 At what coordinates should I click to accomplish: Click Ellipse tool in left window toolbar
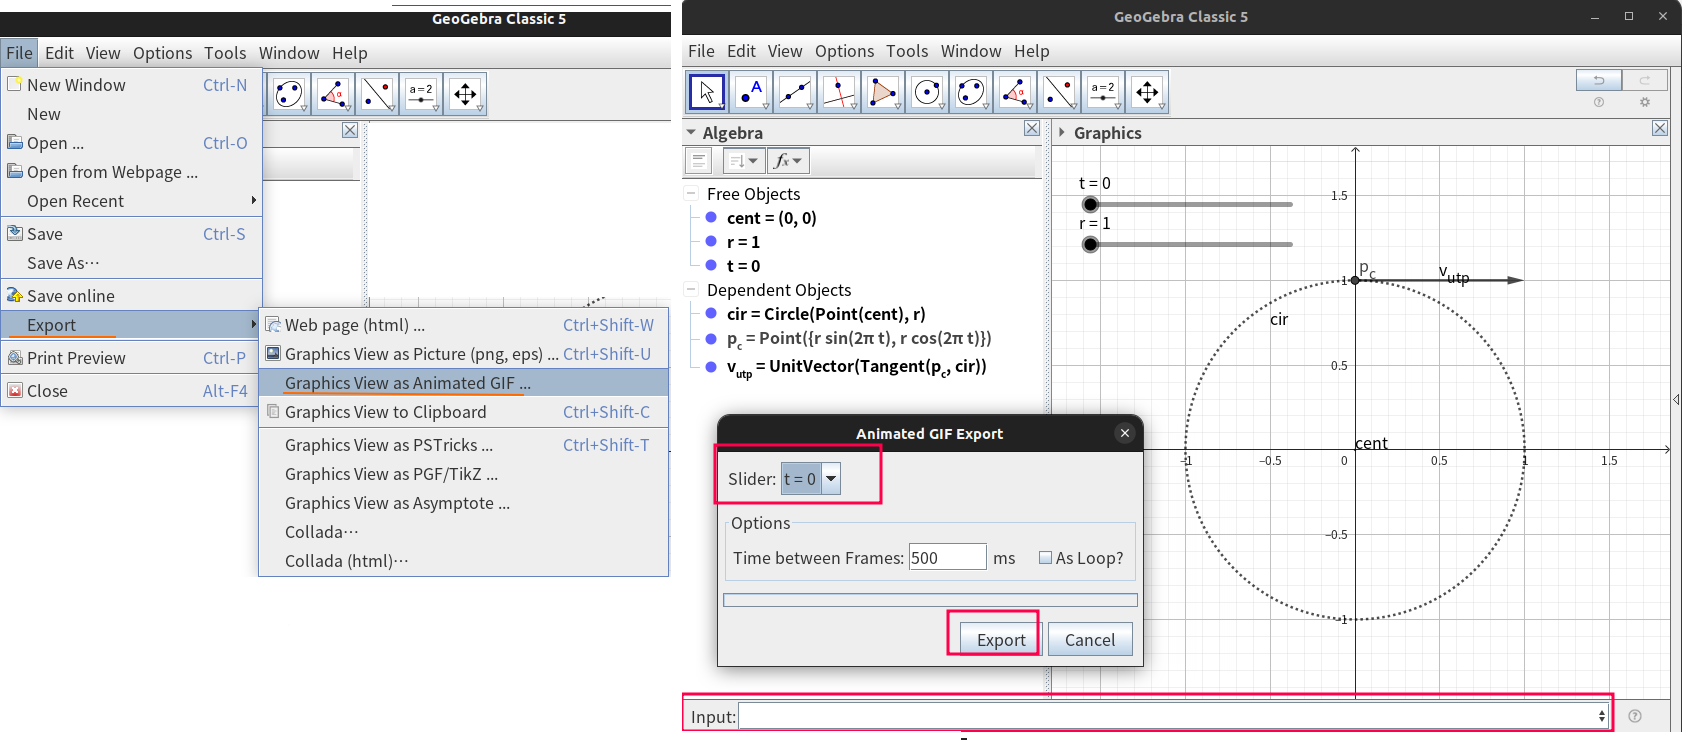click(289, 94)
